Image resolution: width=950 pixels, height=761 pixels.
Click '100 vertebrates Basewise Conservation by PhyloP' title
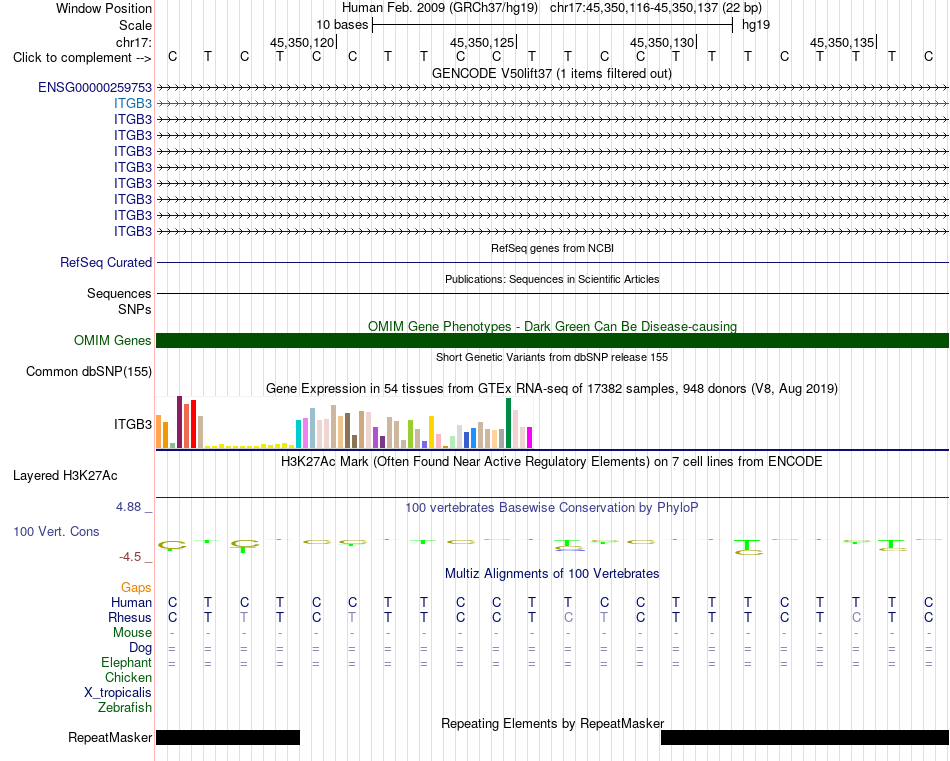pos(552,508)
